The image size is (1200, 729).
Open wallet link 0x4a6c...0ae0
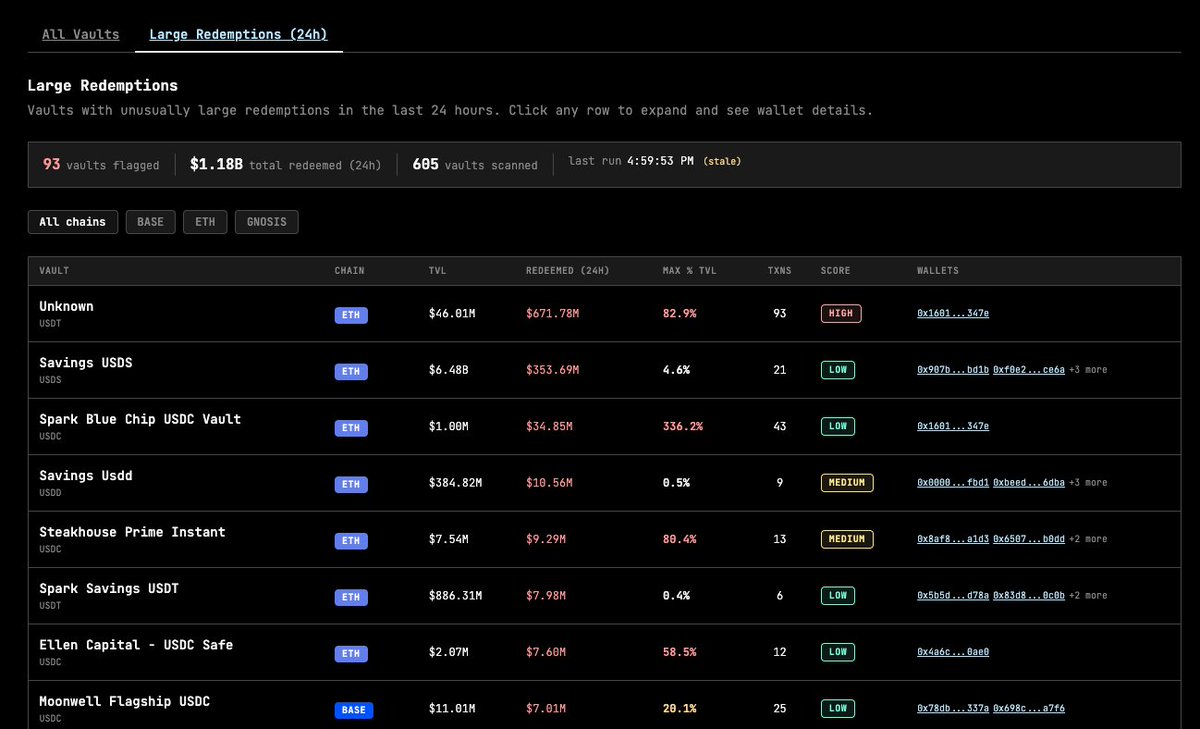953,652
